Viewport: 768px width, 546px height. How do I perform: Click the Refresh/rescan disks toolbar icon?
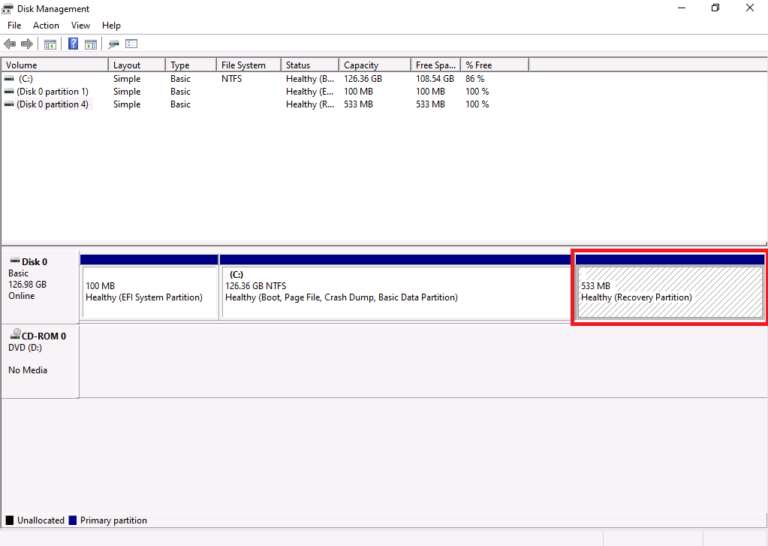pyautogui.click(x=113, y=44)
